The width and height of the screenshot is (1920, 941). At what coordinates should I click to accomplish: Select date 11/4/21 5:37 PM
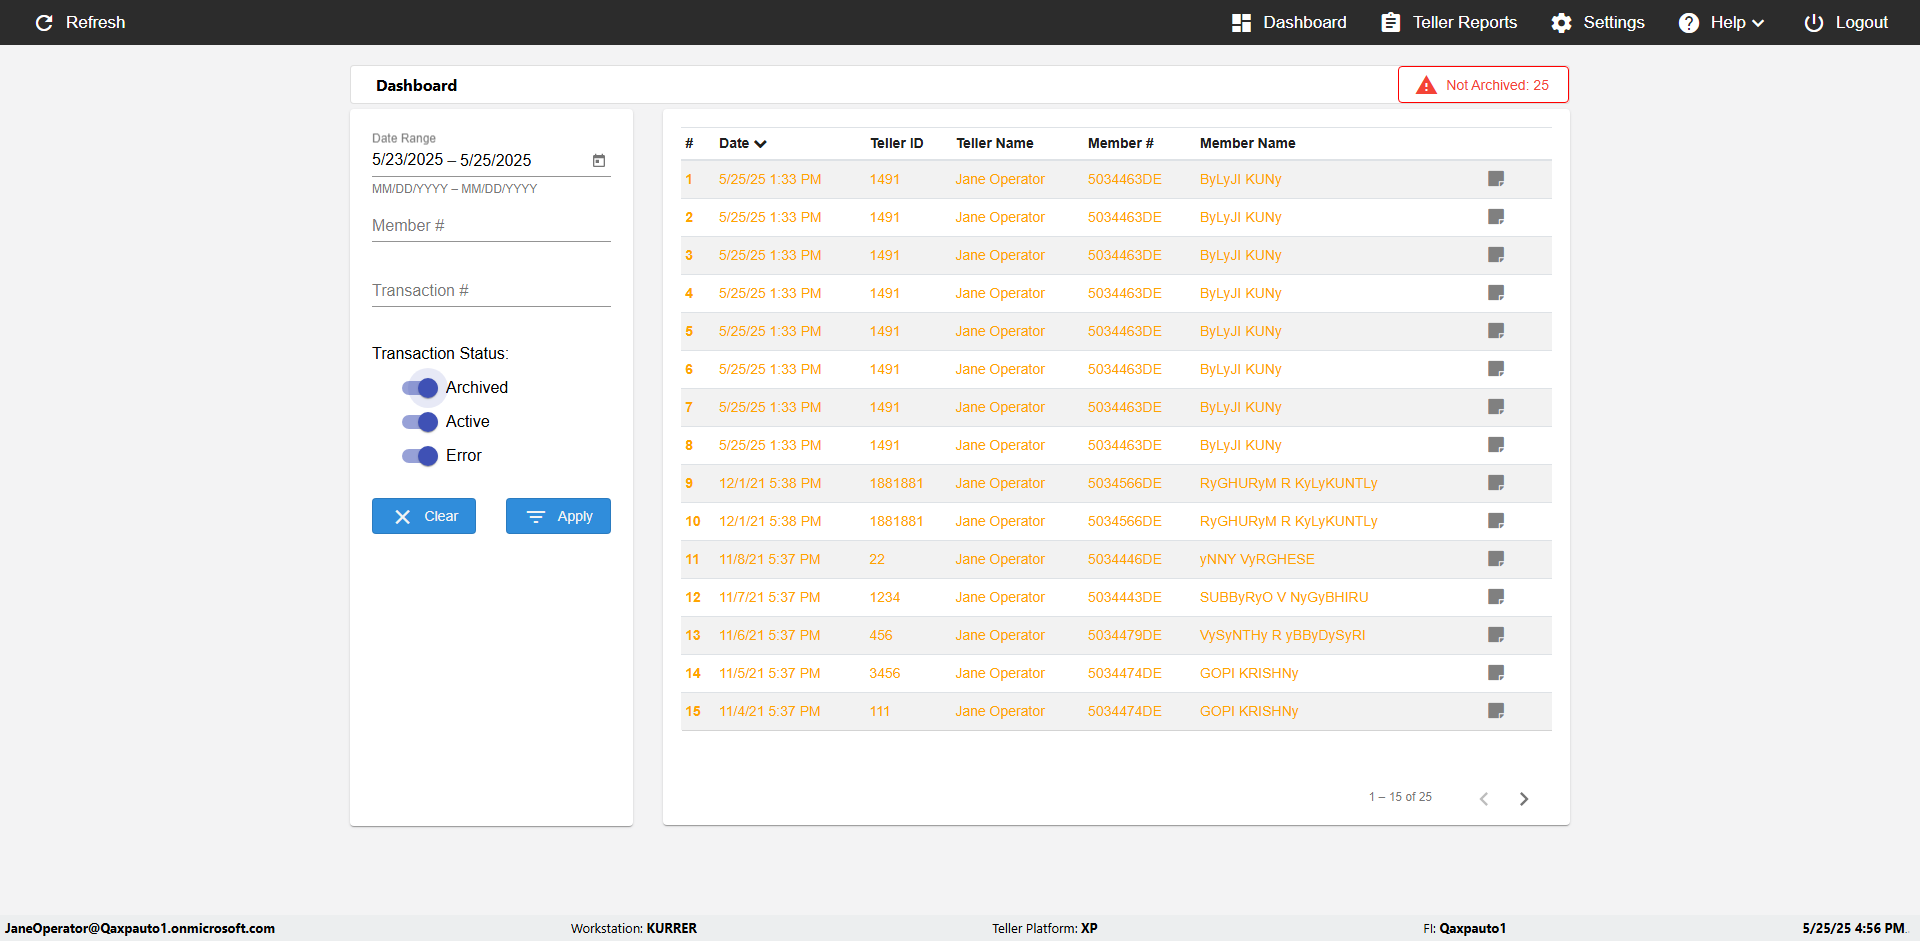770,711
